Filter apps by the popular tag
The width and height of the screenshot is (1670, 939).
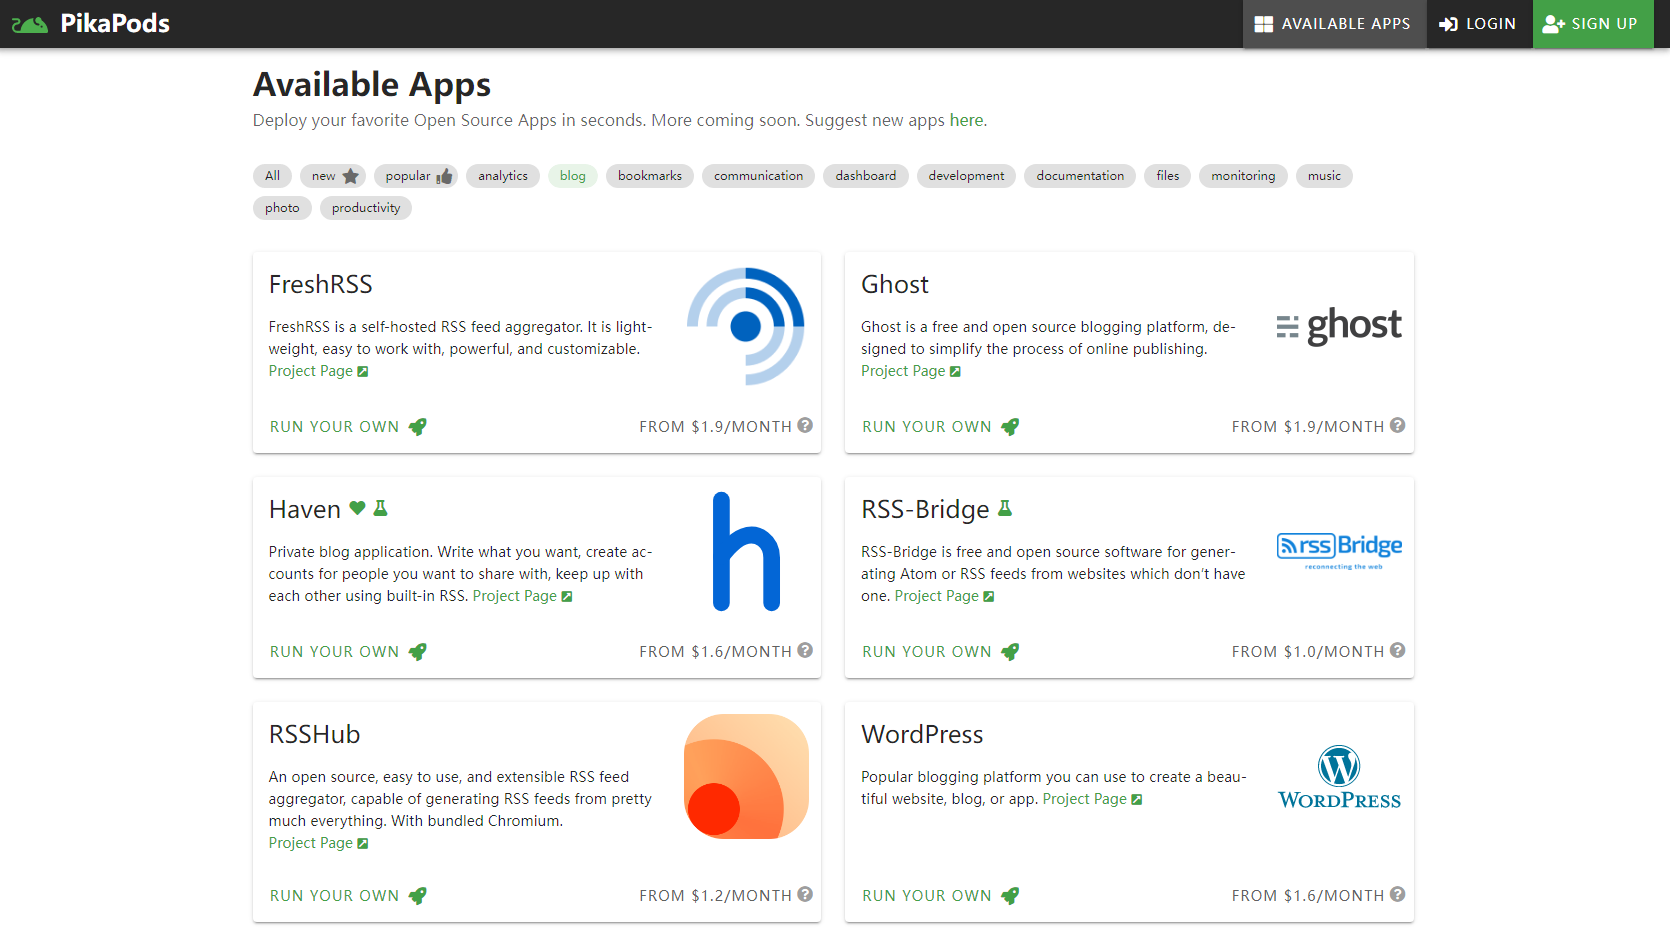pos(417,176)
